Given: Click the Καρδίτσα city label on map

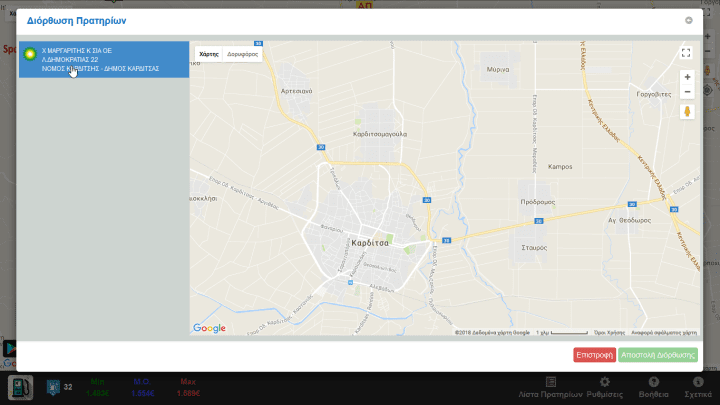Looking at the screenshot, I should point(370,243).
